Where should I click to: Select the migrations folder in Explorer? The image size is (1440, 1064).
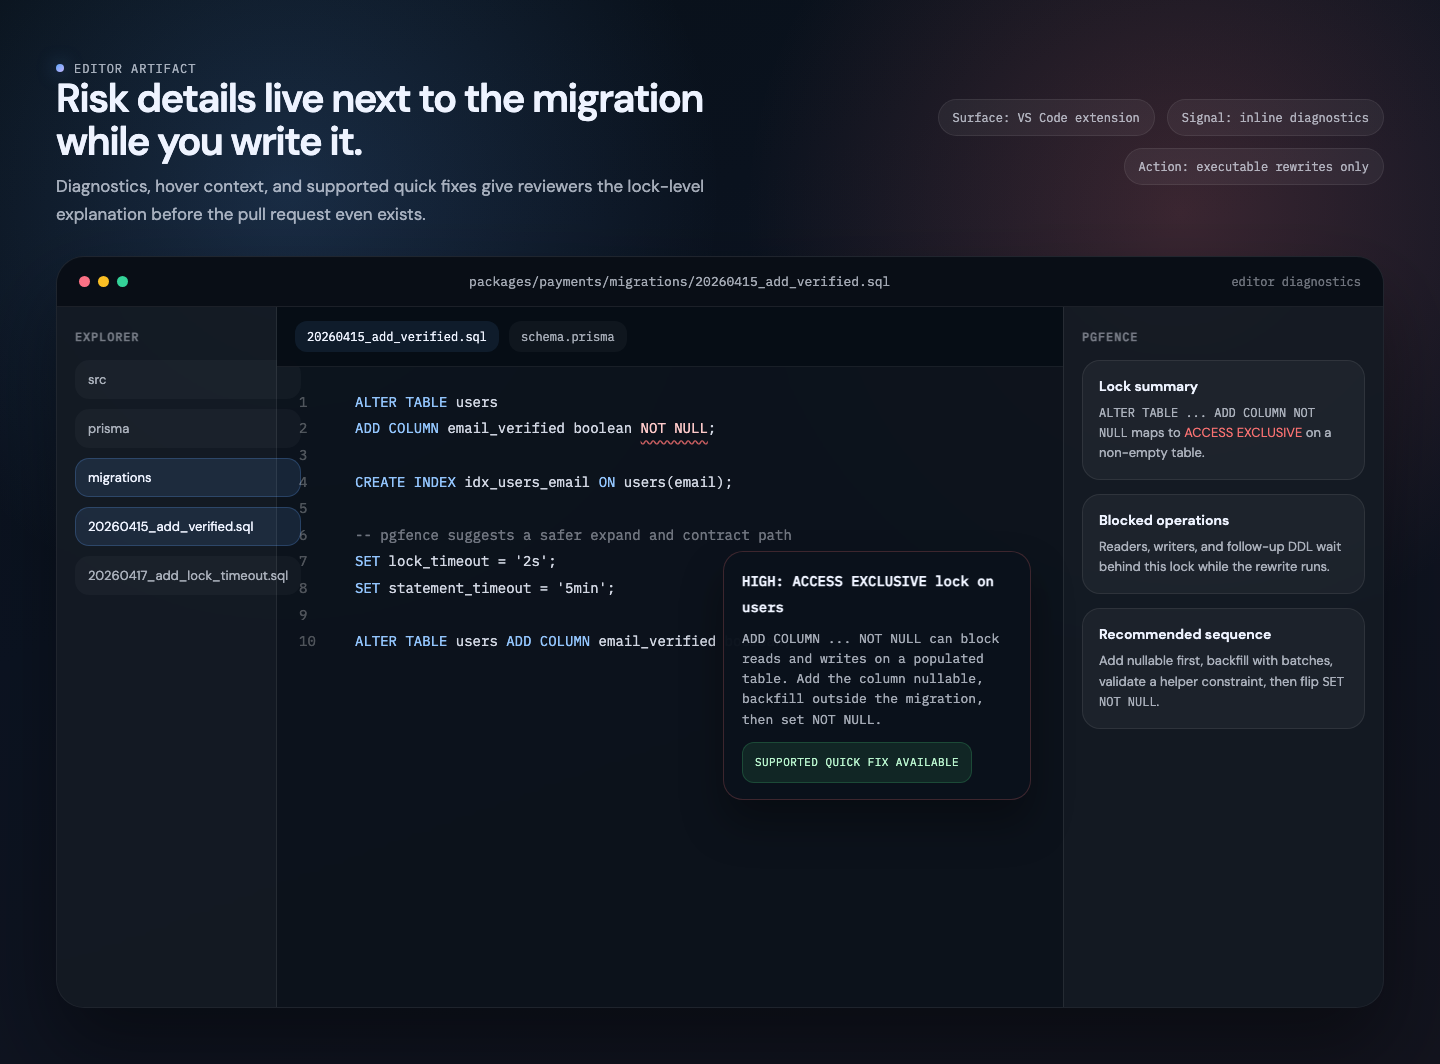tap(186, 478)
